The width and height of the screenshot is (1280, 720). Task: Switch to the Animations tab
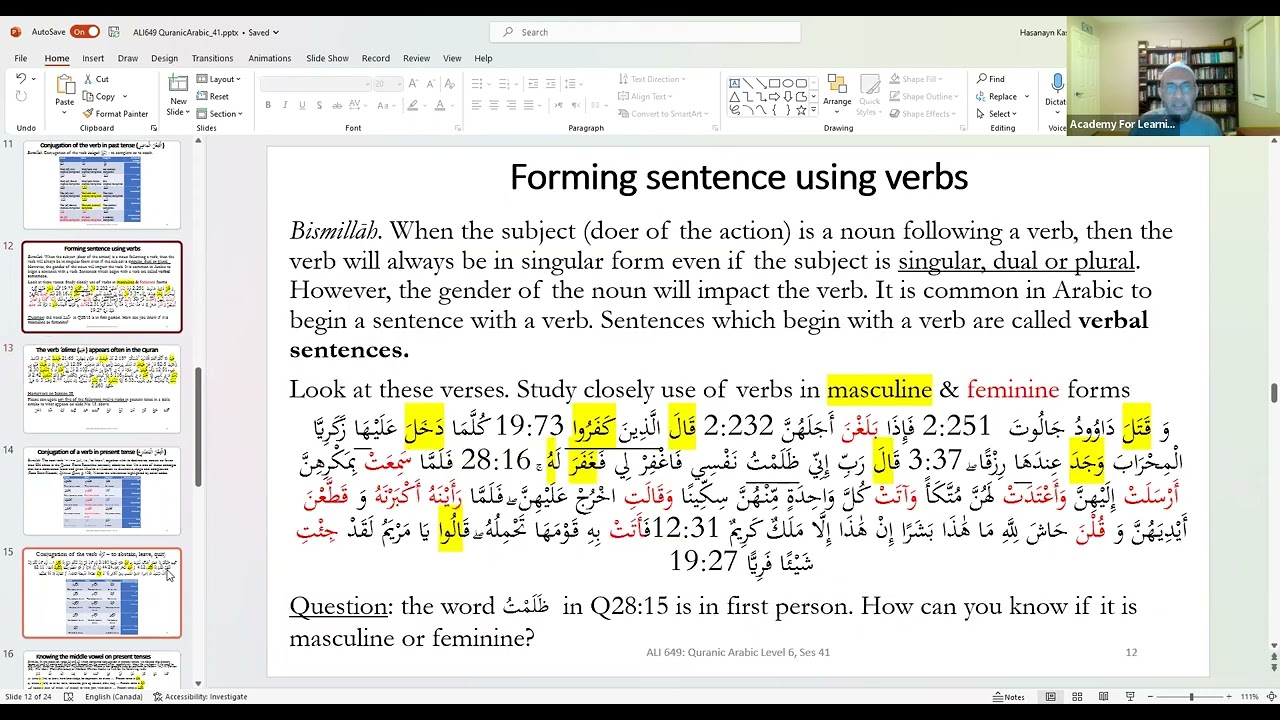[270, 58]
